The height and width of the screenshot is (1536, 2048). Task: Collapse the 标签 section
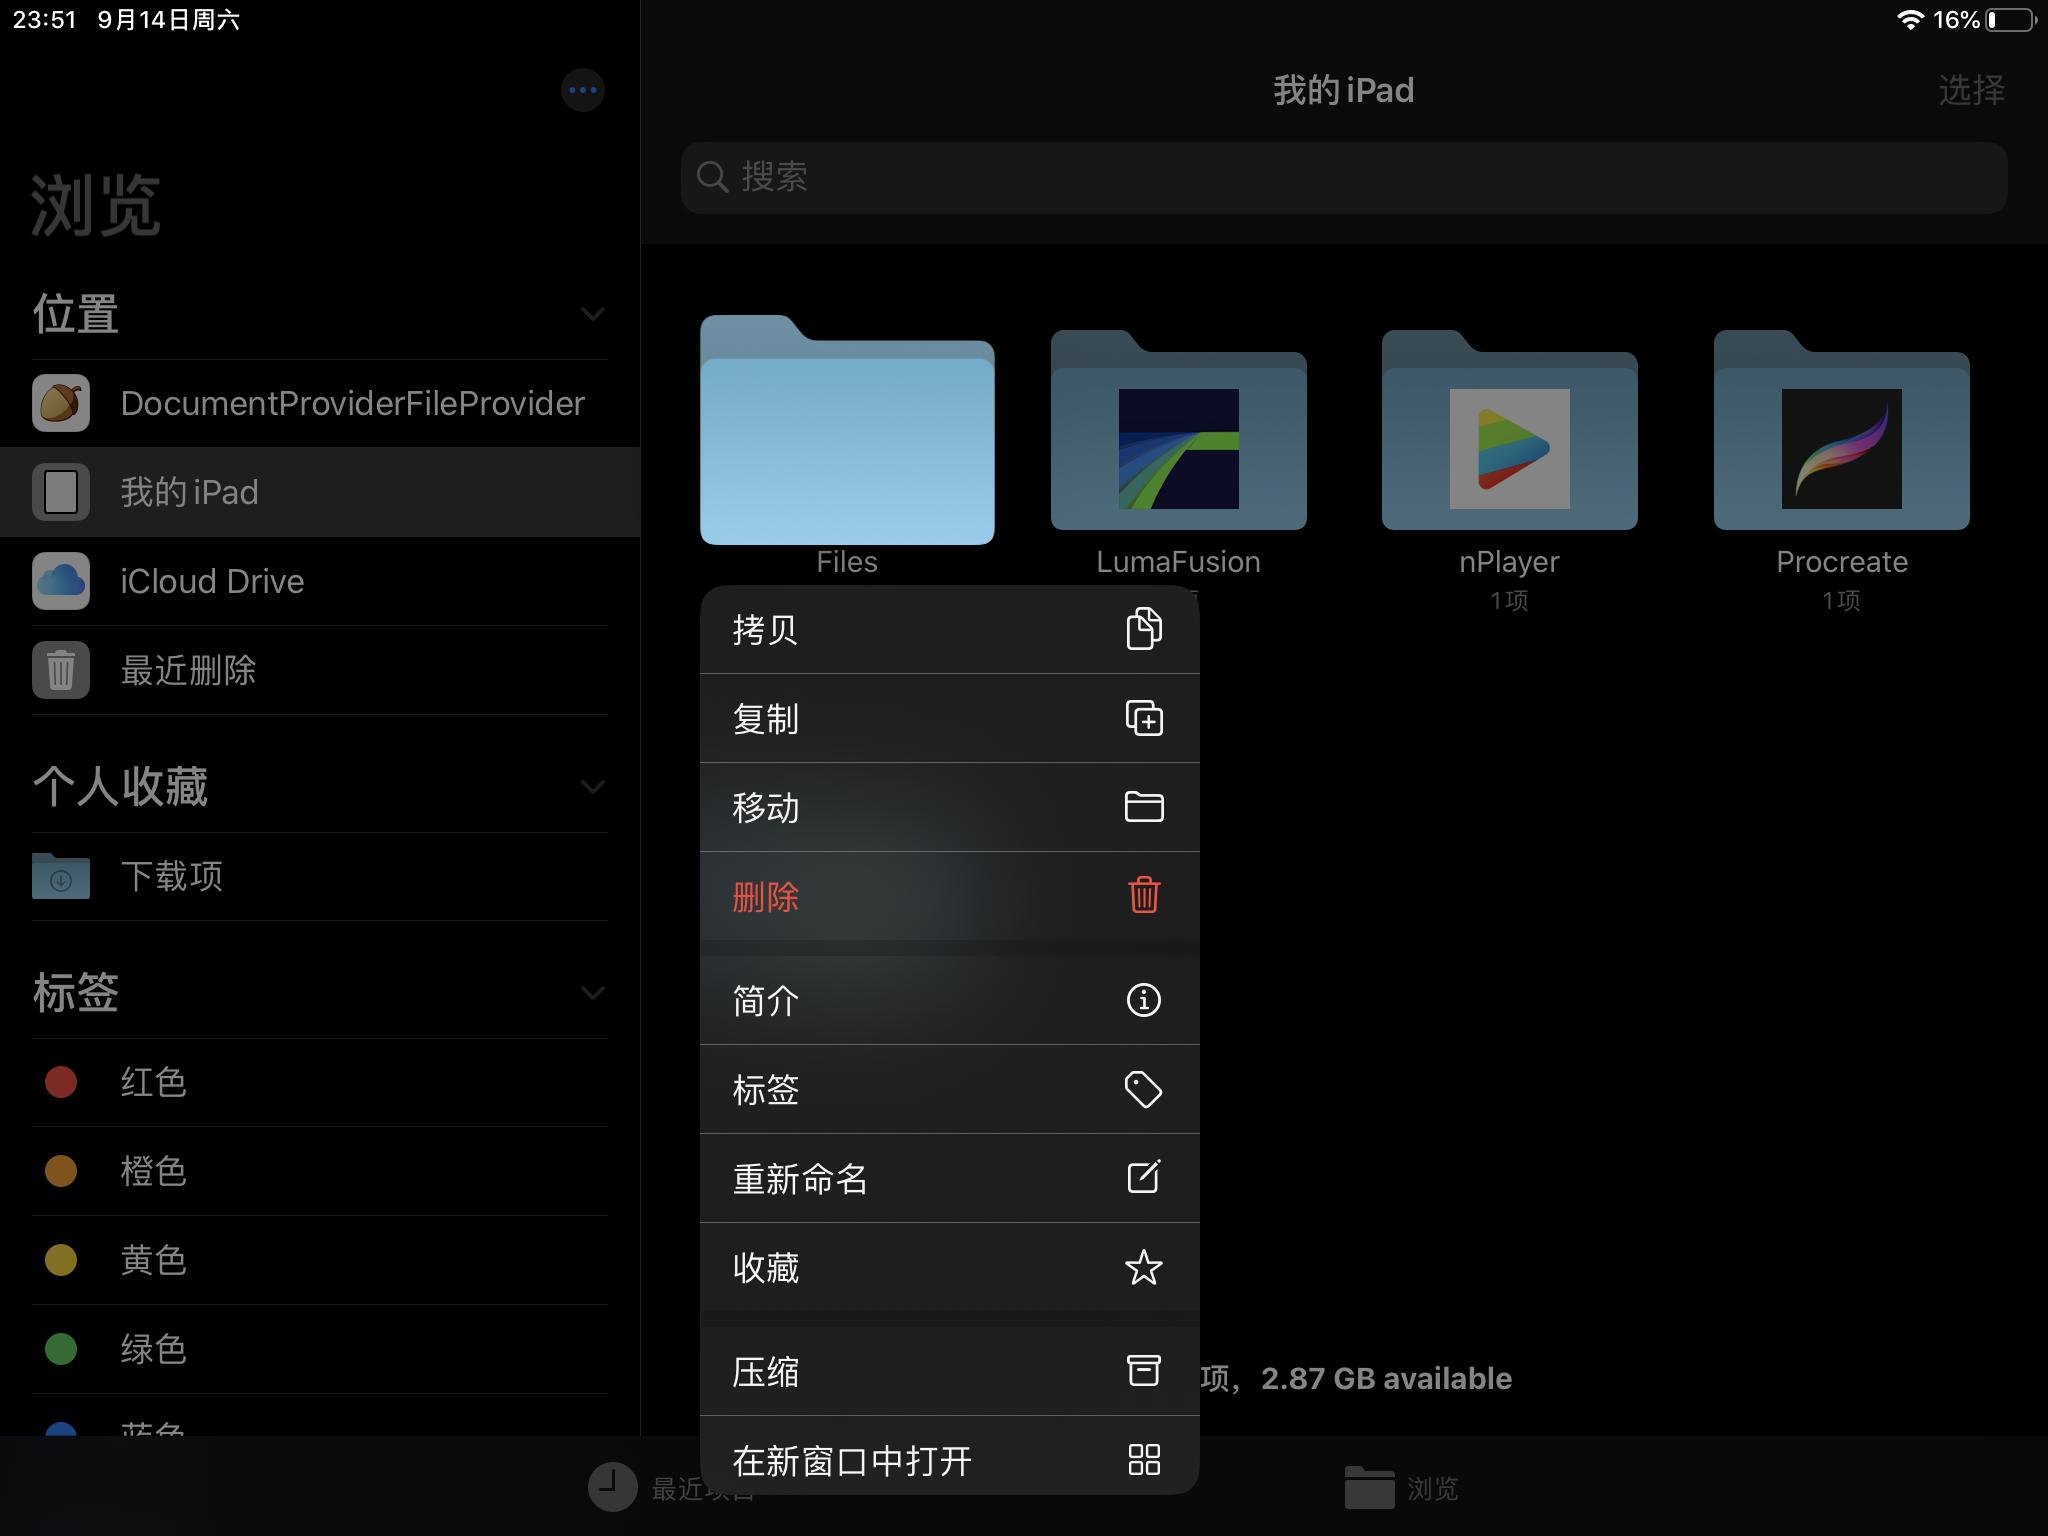click(593, 993)
